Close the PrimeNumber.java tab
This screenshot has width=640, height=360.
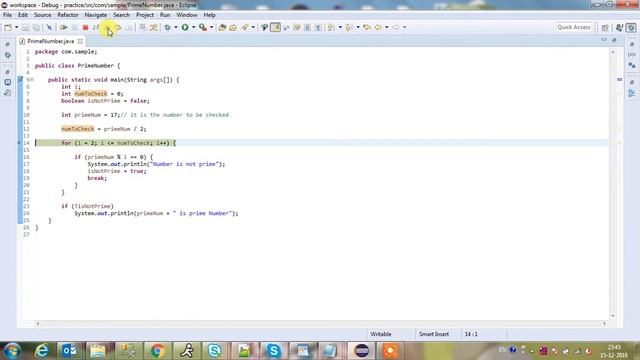pyautogui.click(x=80, y=41)
